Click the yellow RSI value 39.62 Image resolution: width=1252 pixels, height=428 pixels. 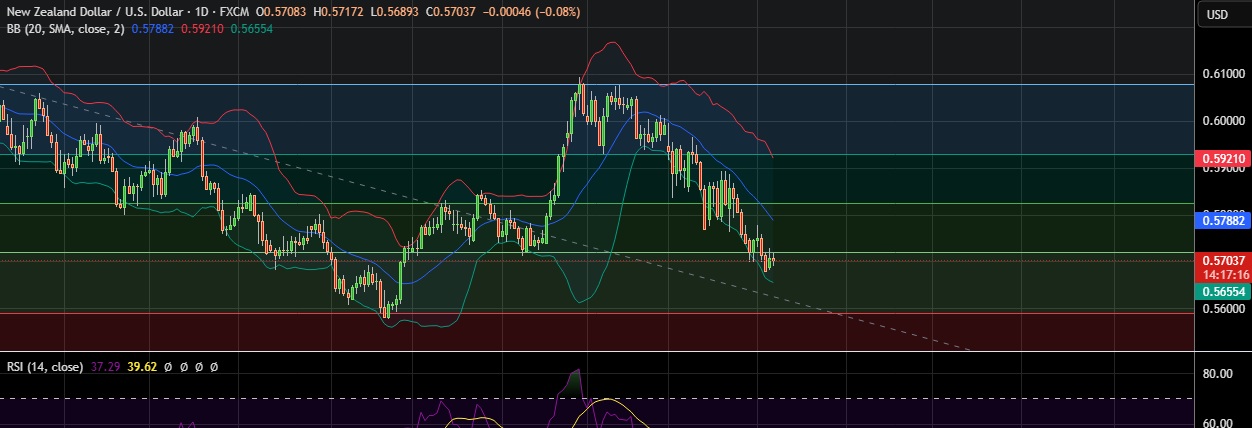pyautogui.click(x=139, y=367)
